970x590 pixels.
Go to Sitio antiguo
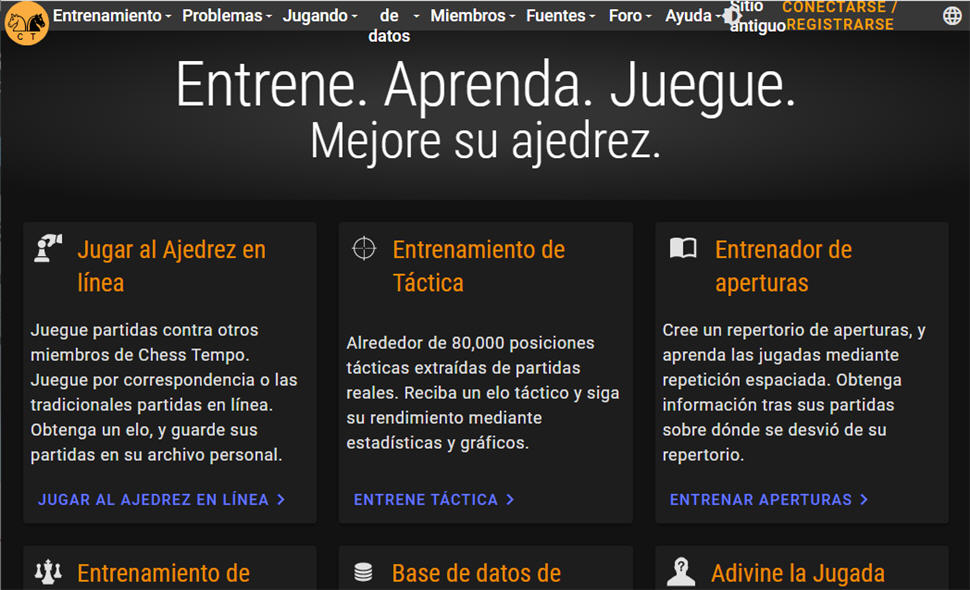tap(748, 16)
